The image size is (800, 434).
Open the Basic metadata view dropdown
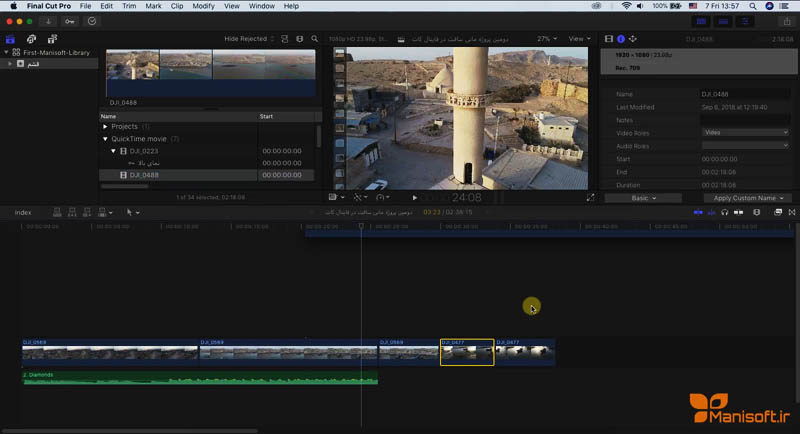pyautogui.click(x=643, y=198)
